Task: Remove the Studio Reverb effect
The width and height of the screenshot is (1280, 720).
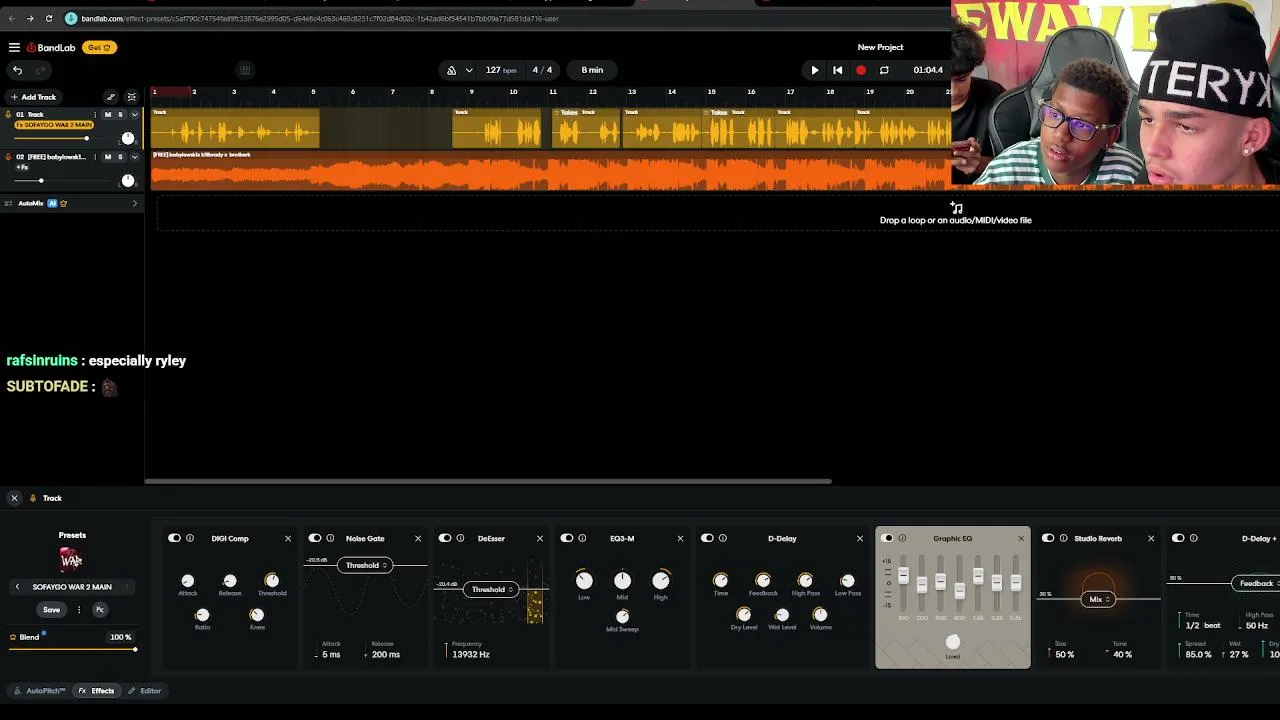Action: tap(1151, 539)
